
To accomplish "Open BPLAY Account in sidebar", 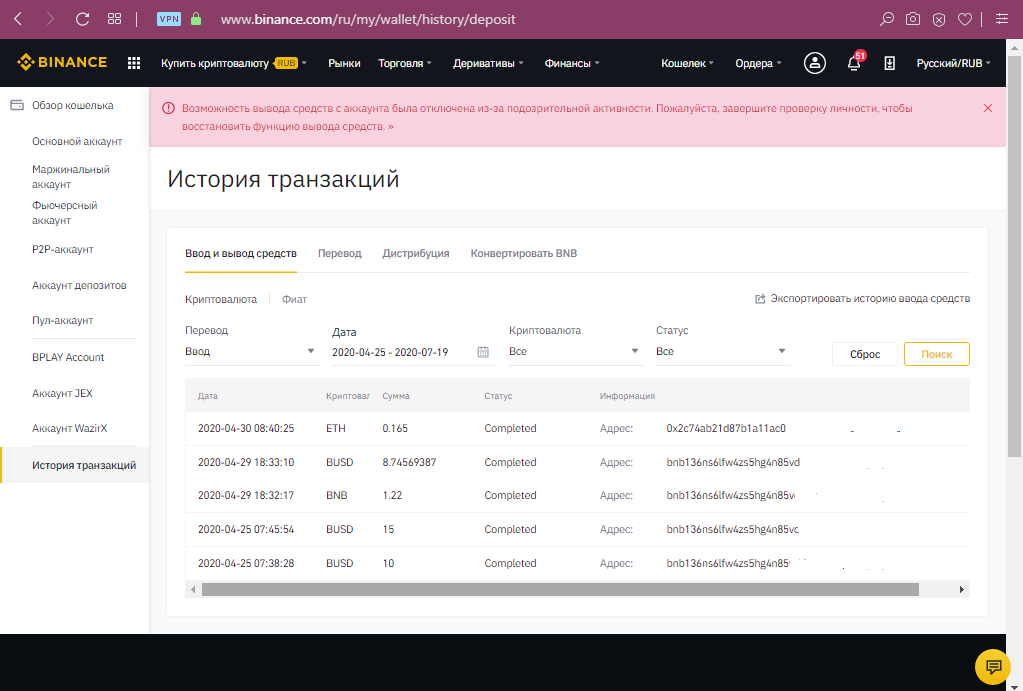I will click(x=68, y=358).
